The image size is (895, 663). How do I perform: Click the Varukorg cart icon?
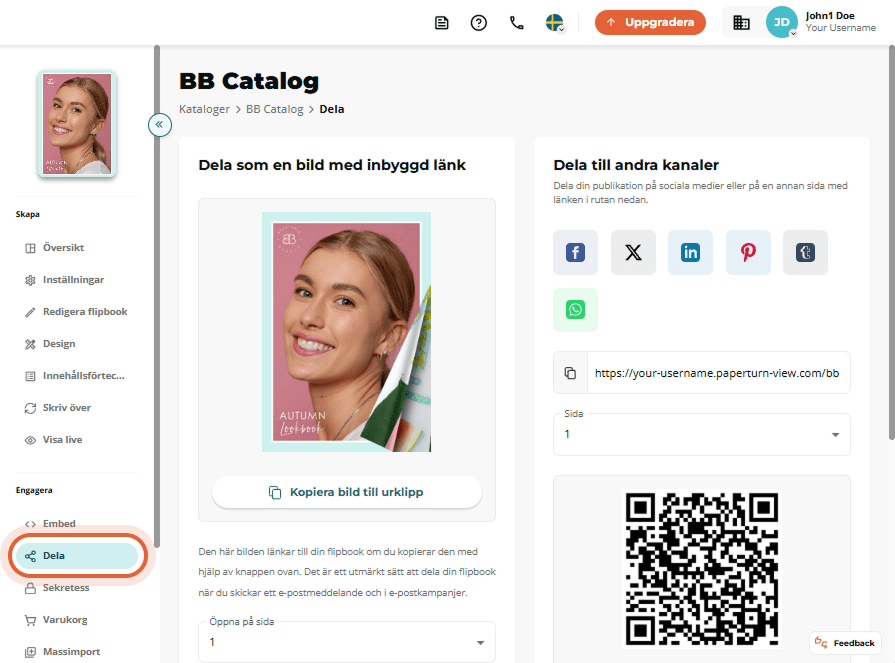(x=30, y=620)
